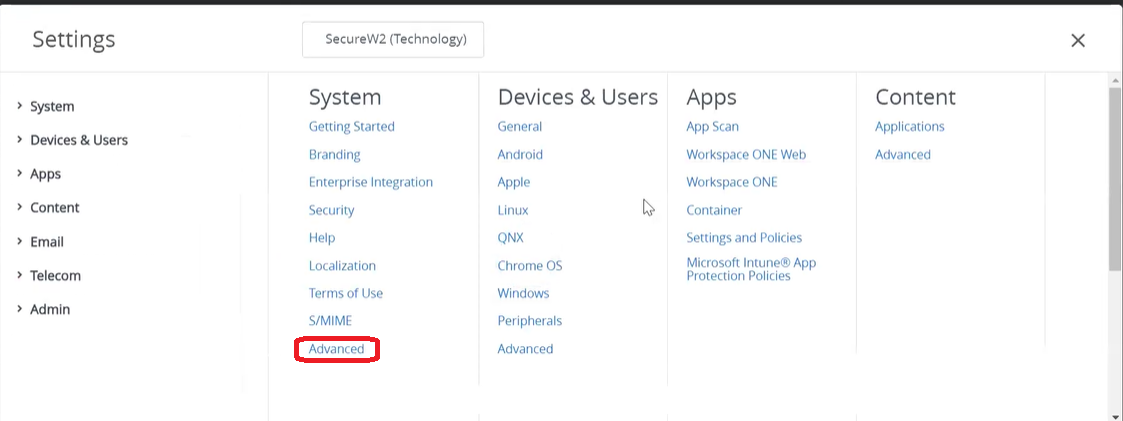Open Microsoft Intune App Protection Policies
This screenshot has height=421, width=1123.
750,269
